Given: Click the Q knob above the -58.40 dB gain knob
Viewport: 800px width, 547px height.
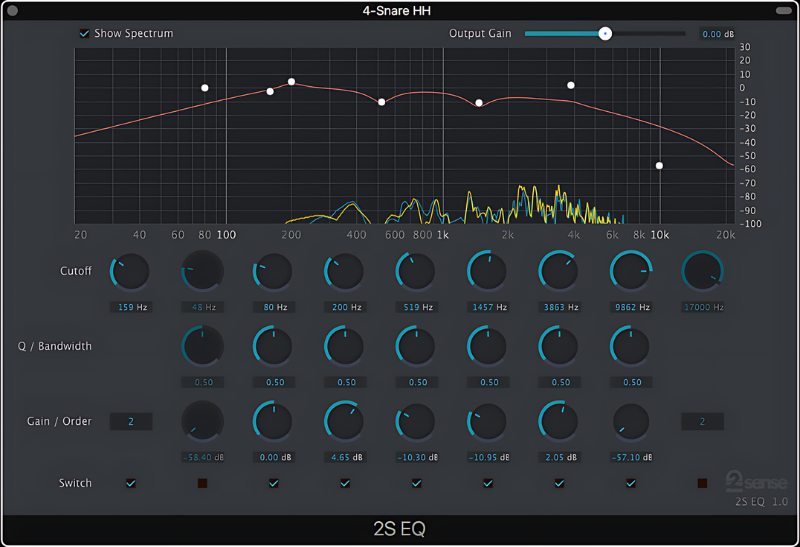Looking at the screenshot, I should point(203,346).
